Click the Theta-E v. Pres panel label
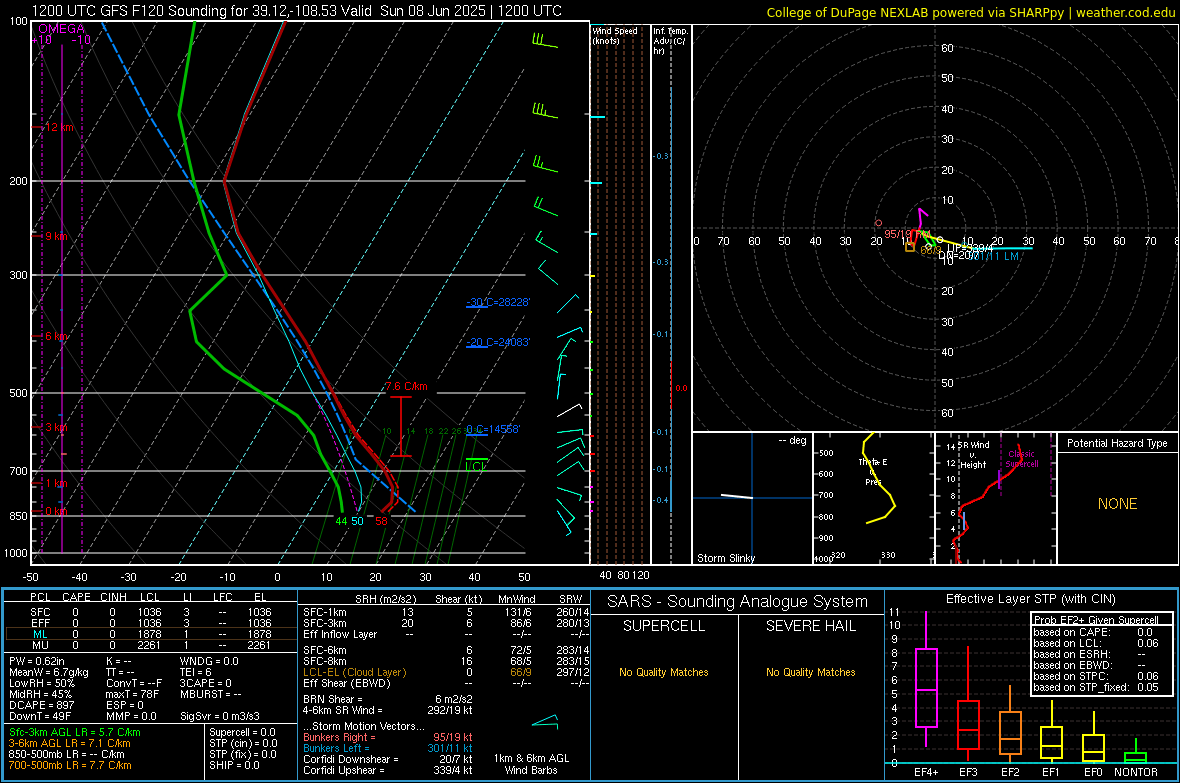This screenshot has height=783, width=1180. (x=873, y=471)
